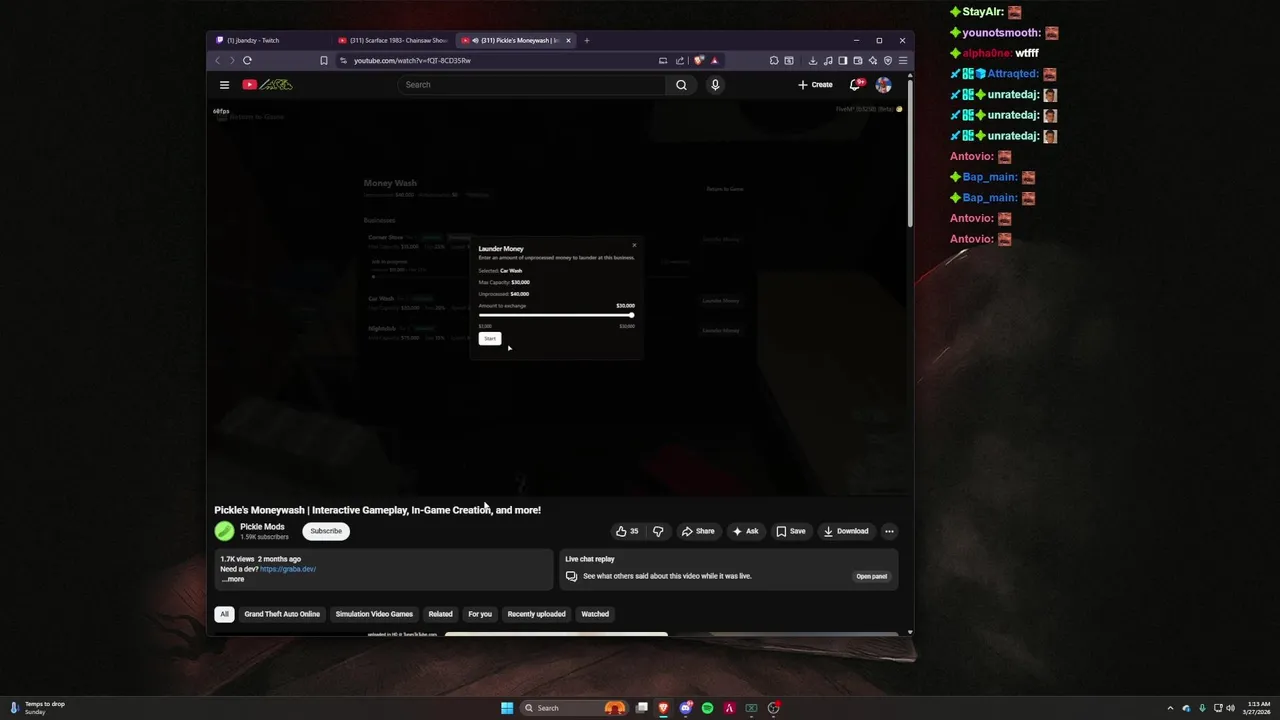Click Live chat replay heading

click(x=590, y=559)
